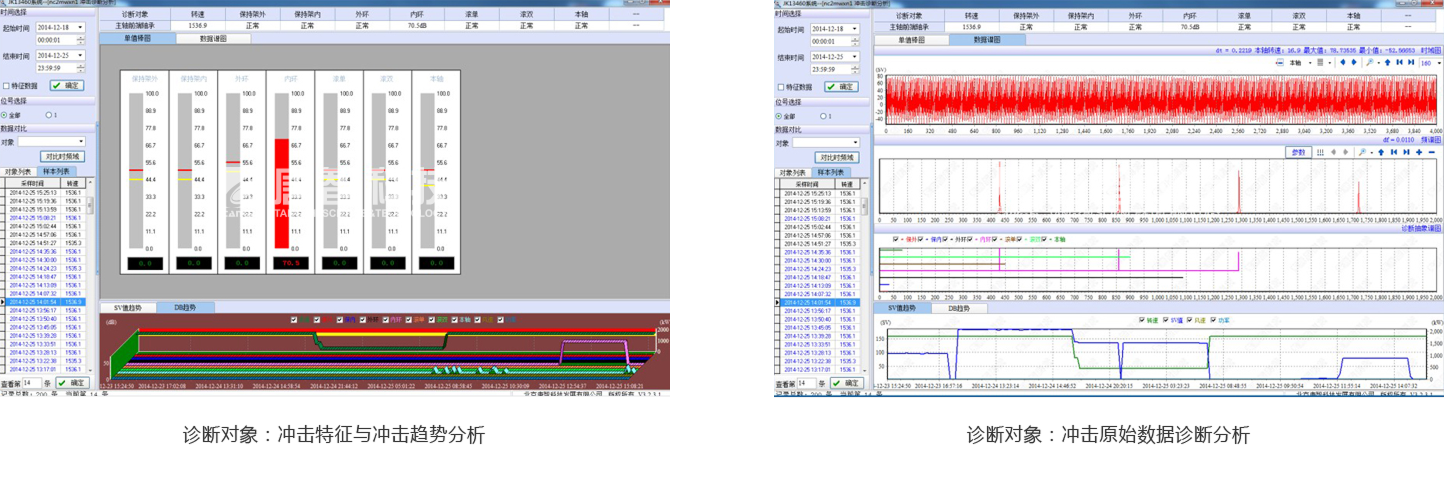1444x496 pixels.
Task: Select sample row 2014-12-25 15:25:13 in gauge window
Action: pyautogui.click(x=35, y=193)
